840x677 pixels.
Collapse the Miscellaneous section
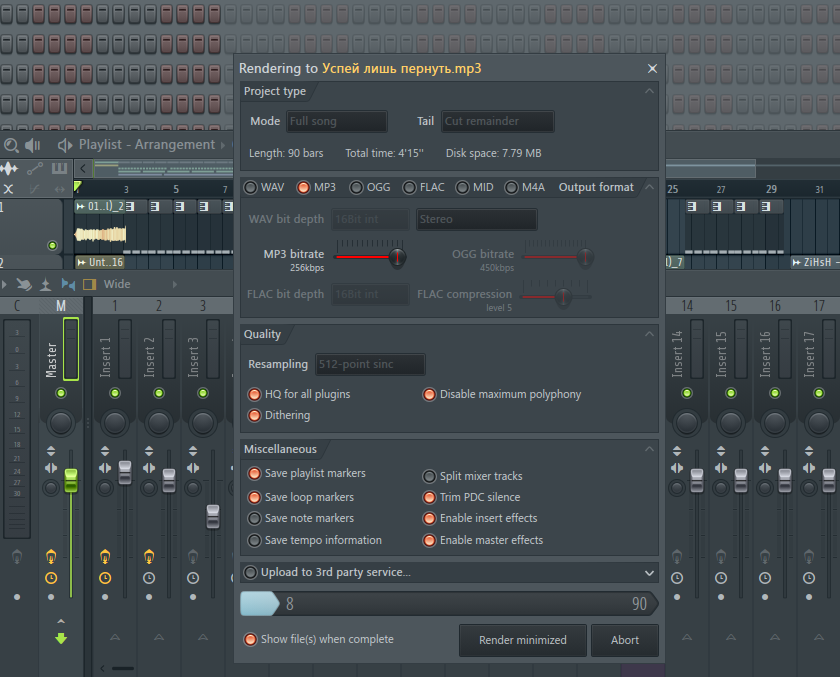point(649,449)
